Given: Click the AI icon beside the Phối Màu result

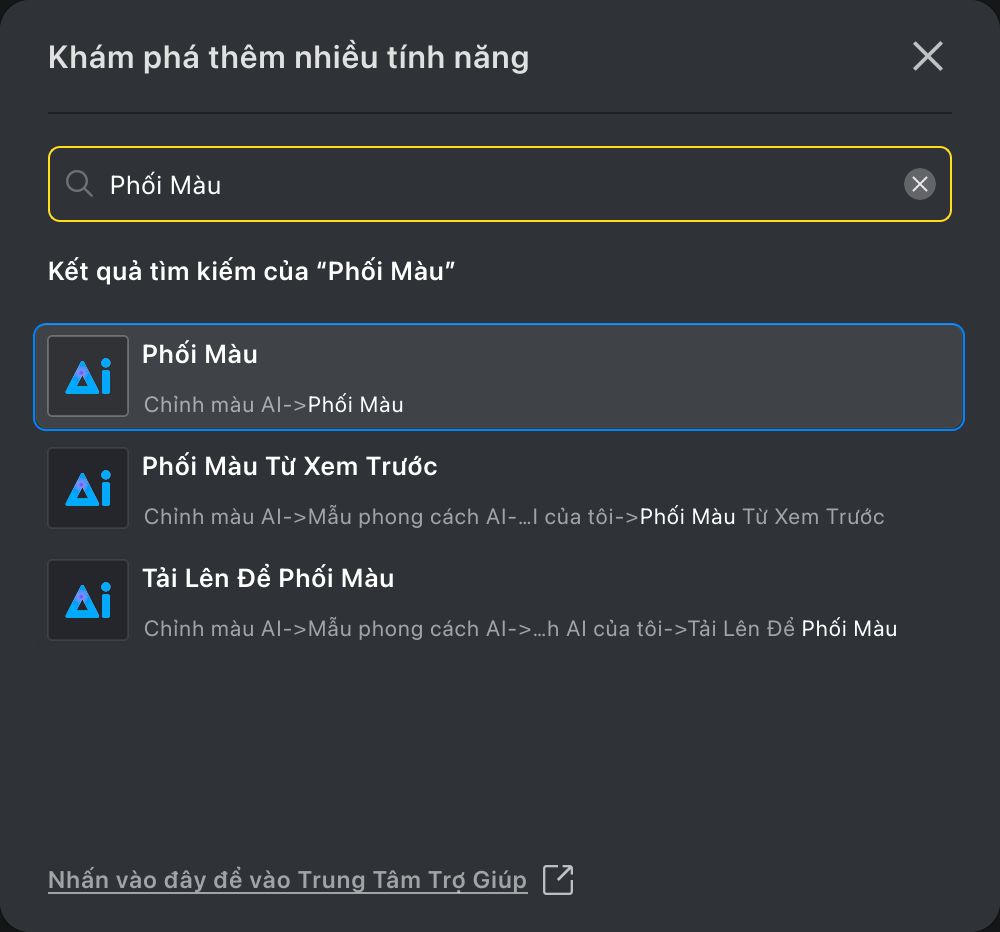Looking at the screenshot, I should point(88,376).
